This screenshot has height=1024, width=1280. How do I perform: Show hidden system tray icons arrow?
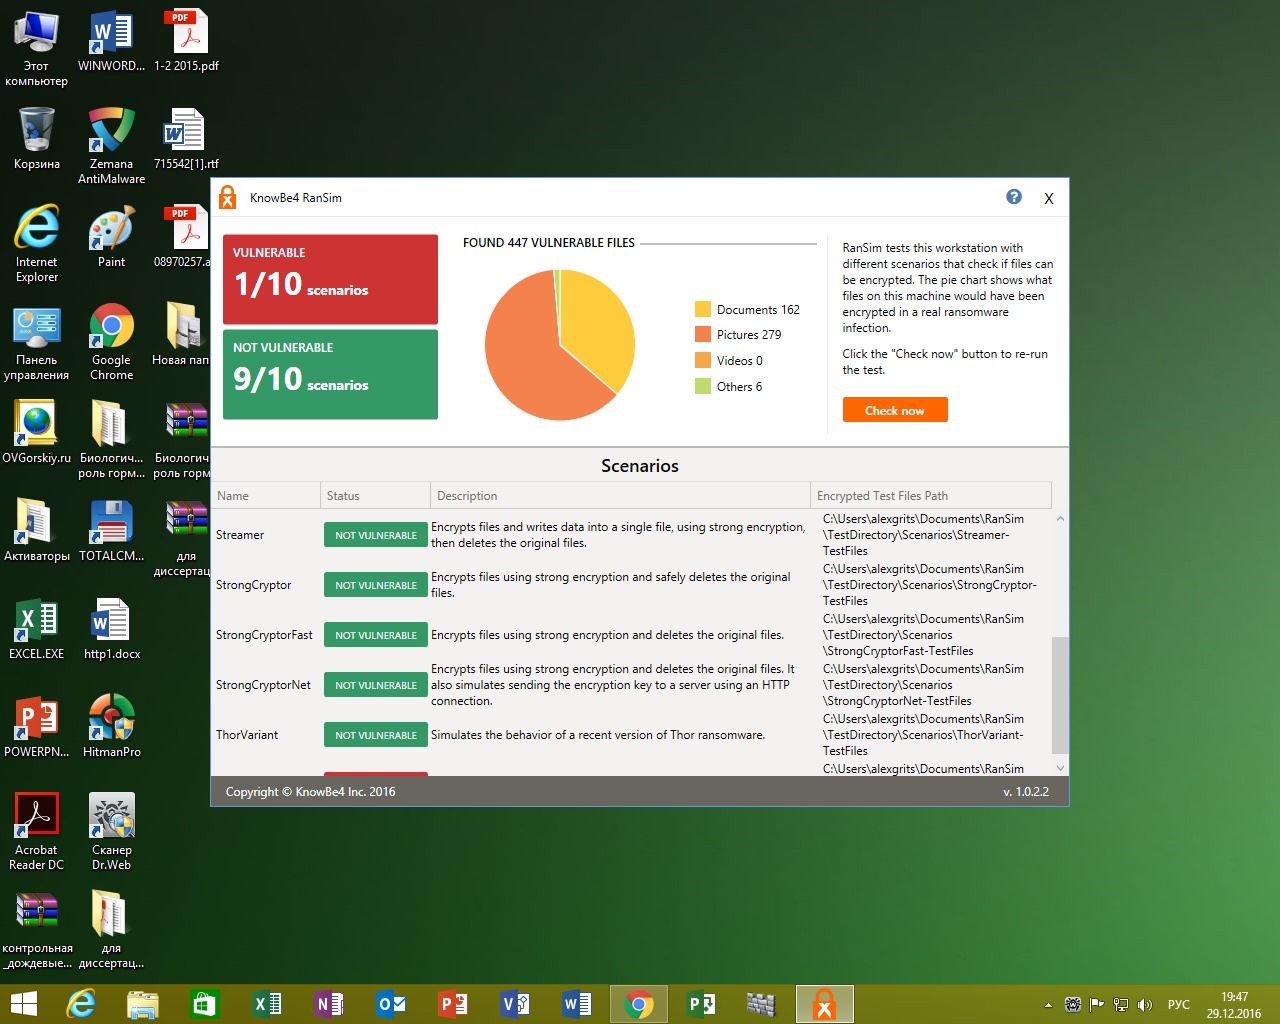coord(1048,1005)
